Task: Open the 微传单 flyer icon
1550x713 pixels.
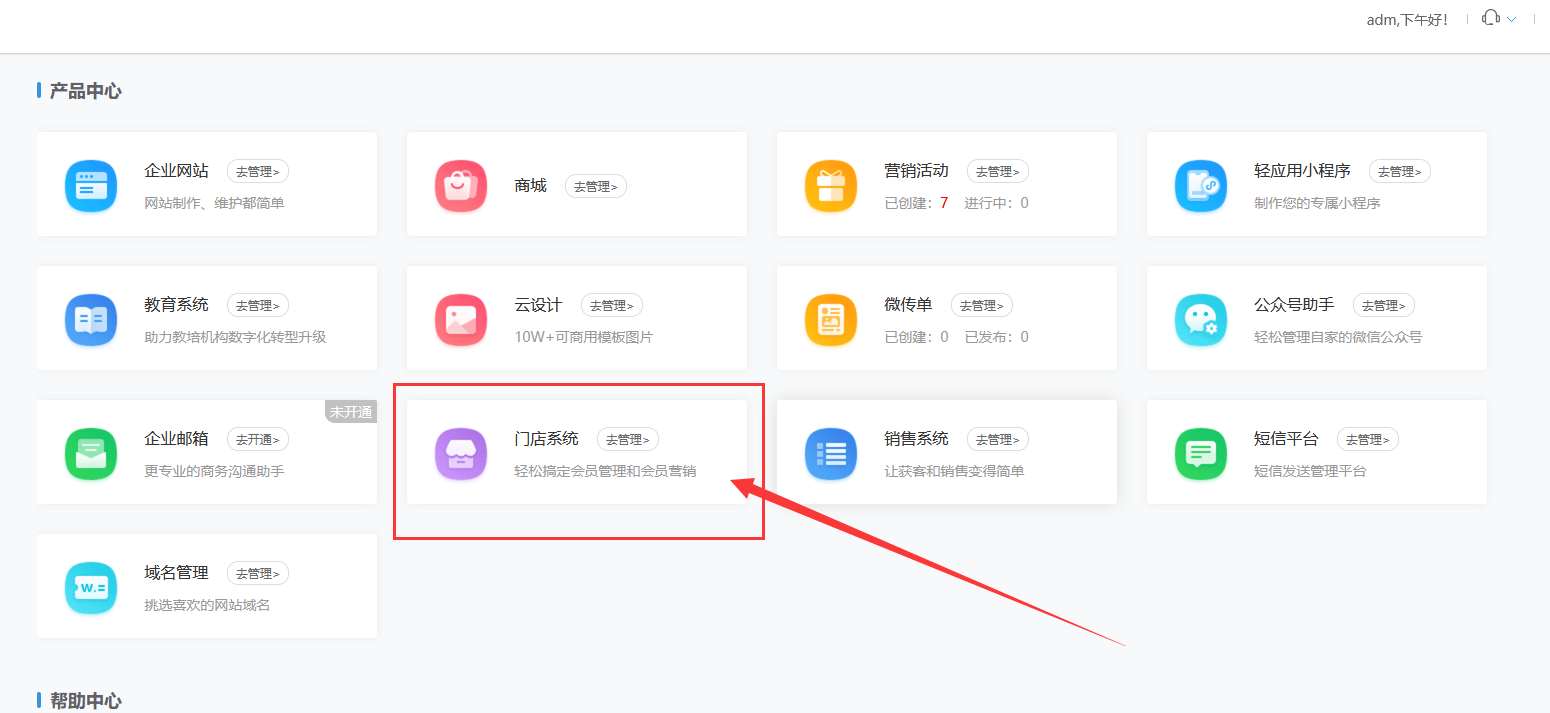Action: 831,319
